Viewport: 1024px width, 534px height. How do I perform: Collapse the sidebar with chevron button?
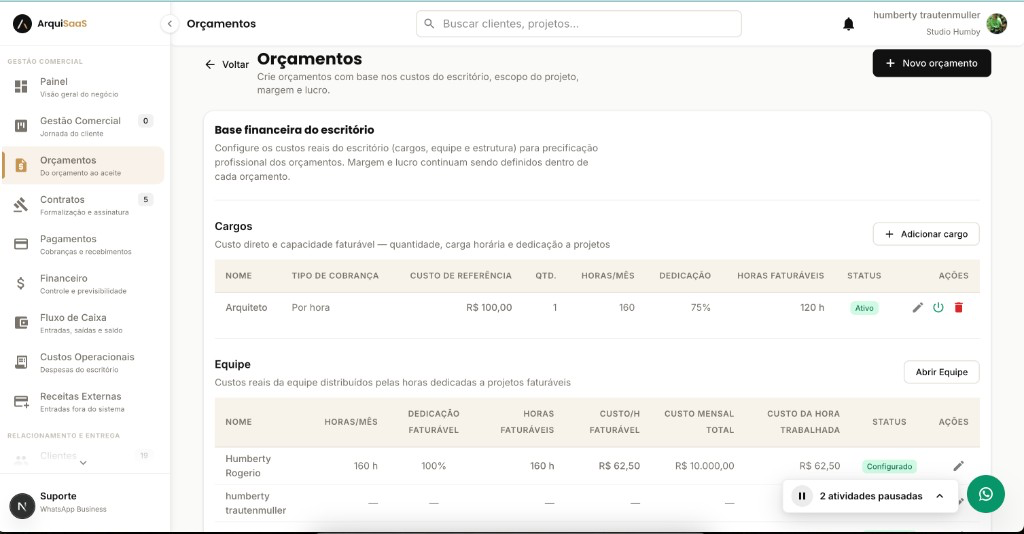(170, 24)
